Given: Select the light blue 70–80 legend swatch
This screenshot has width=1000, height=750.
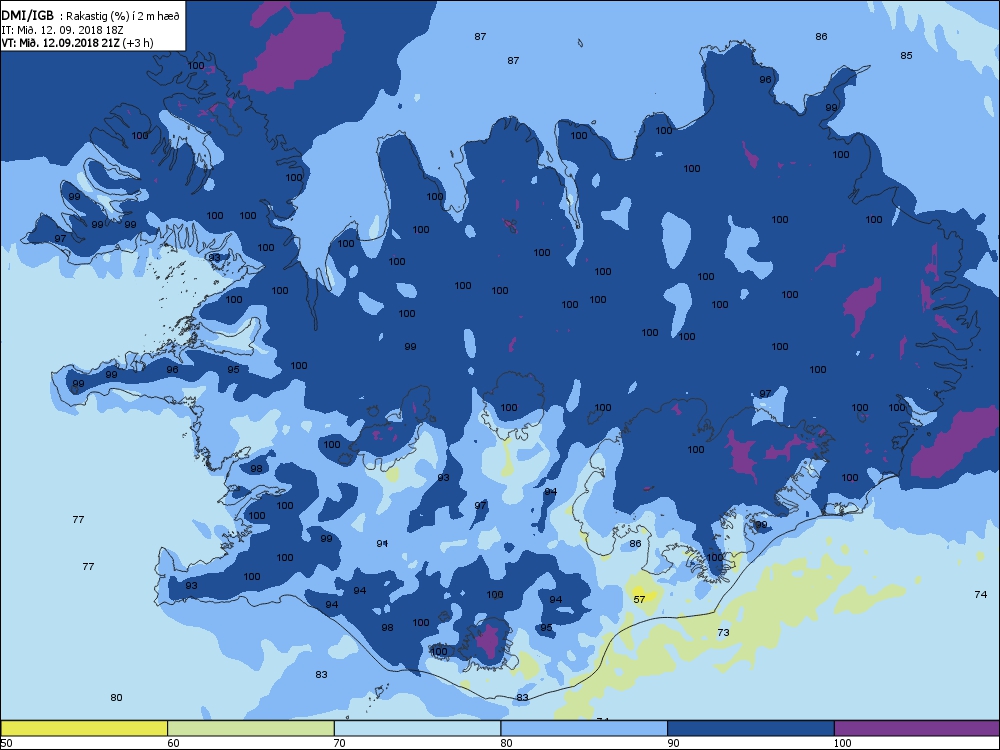Looking at the screenshot, I should click(x=417, y=728).
